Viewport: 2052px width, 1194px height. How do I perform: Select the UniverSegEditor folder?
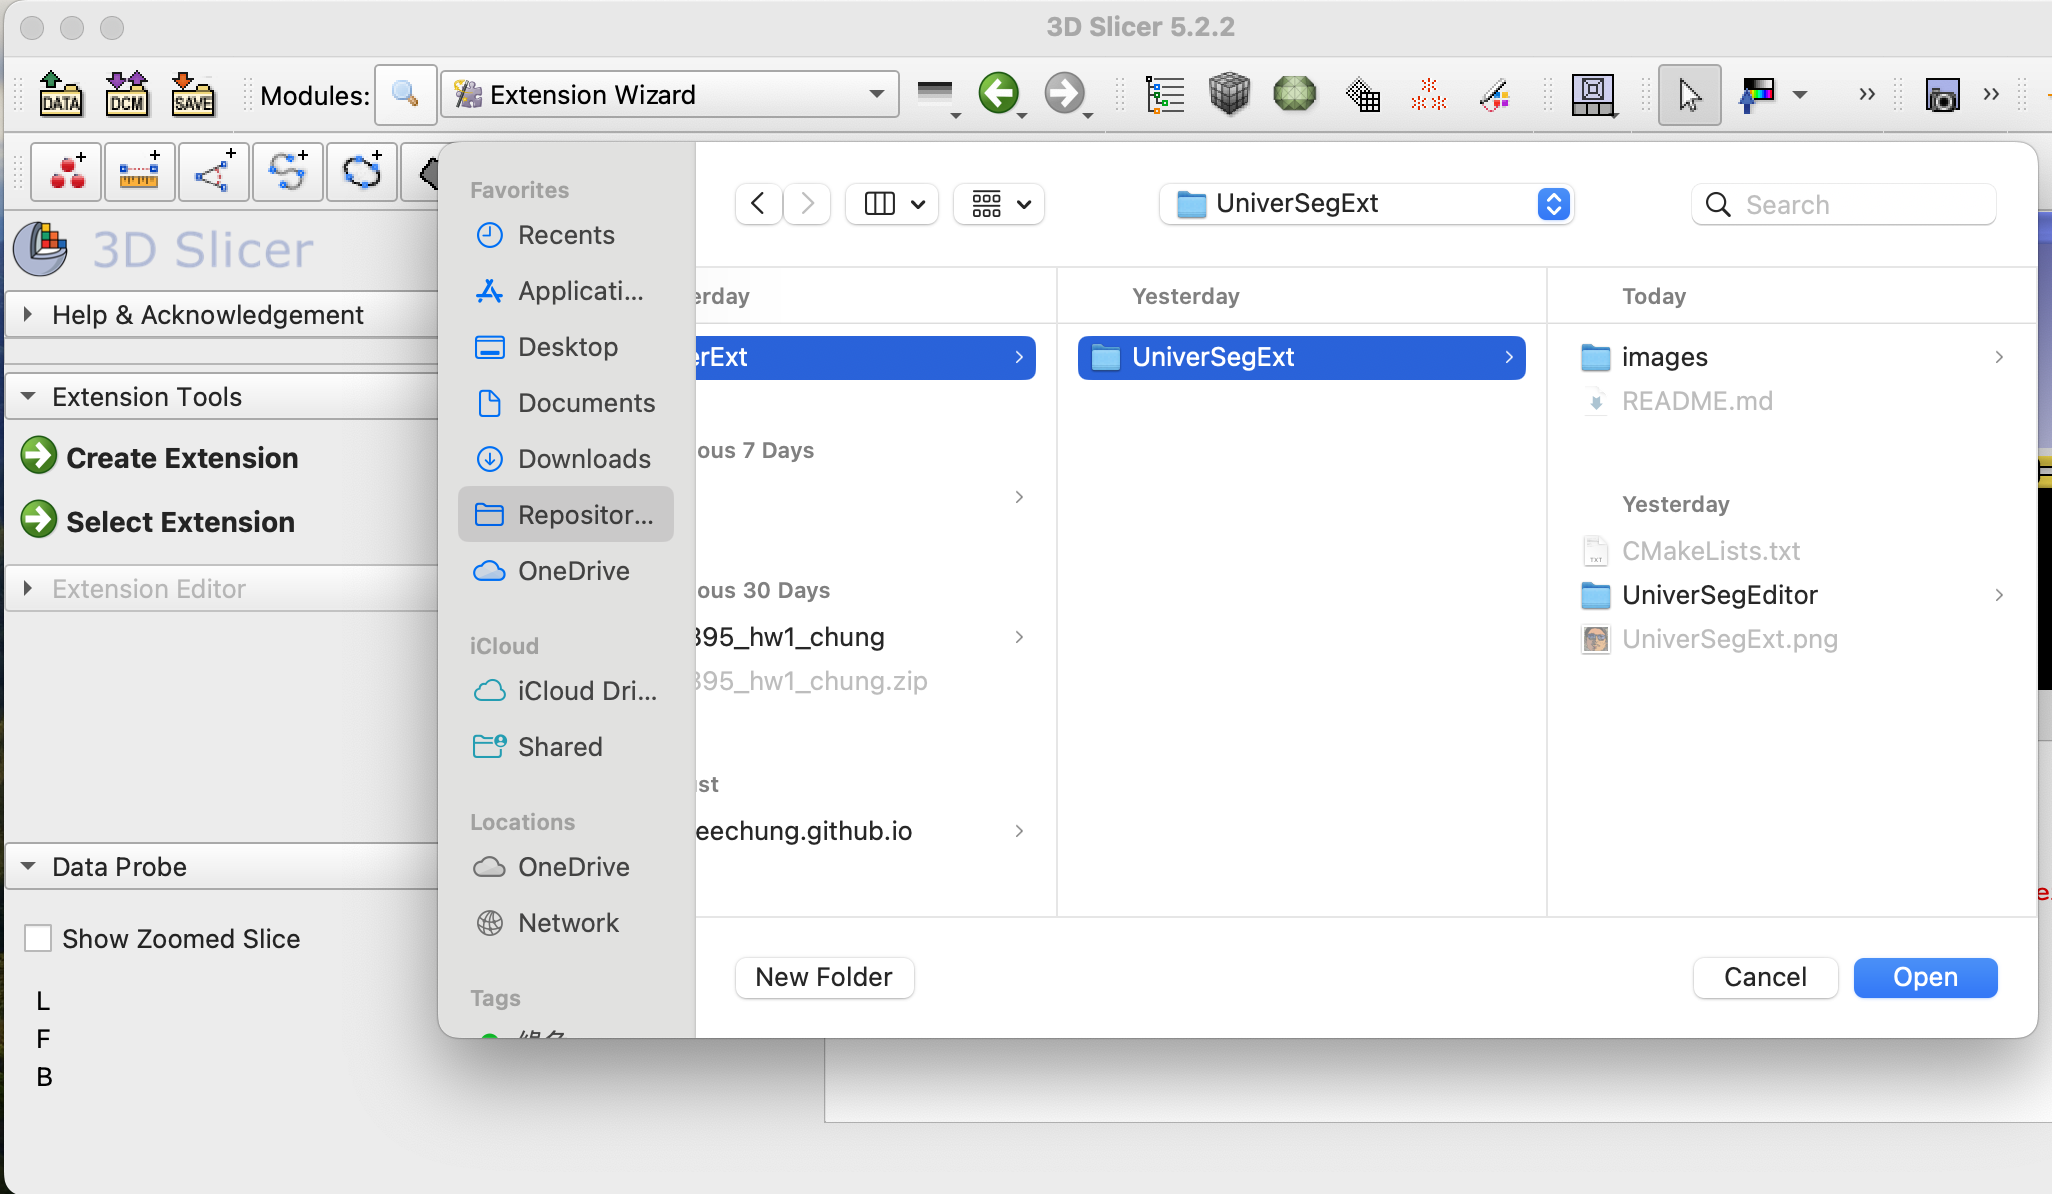click(1719, 595)
